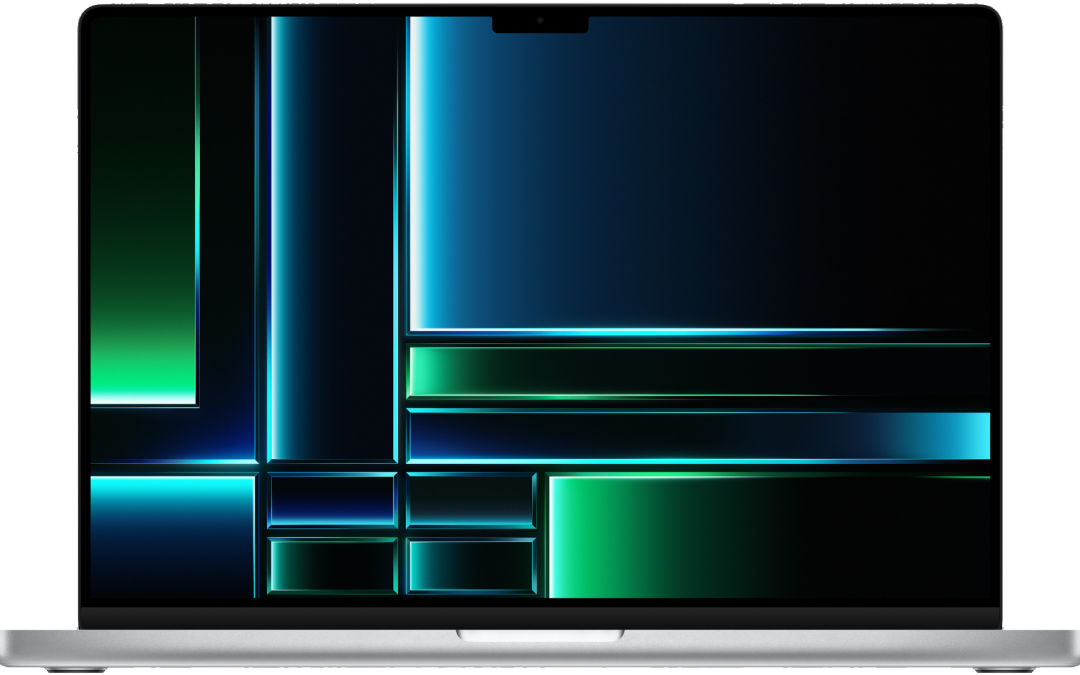Select the lower-left small green grid tile
The width and height of the screenshot is (1080, 675).
332,565
